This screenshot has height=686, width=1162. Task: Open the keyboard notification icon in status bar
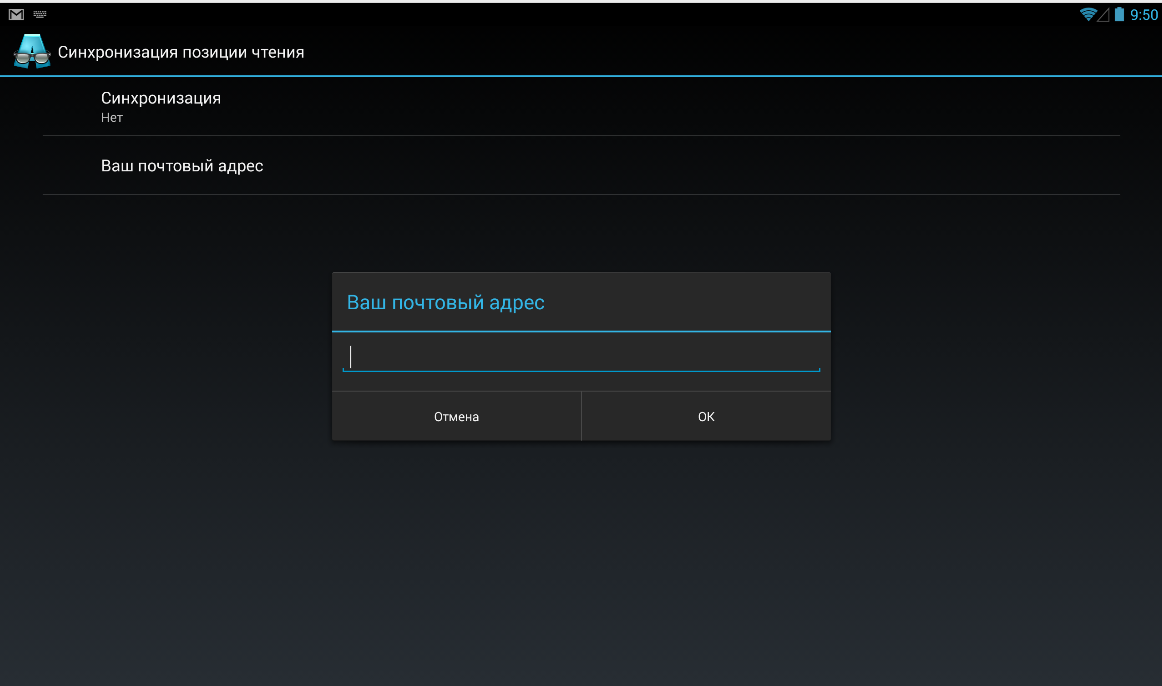40,14
